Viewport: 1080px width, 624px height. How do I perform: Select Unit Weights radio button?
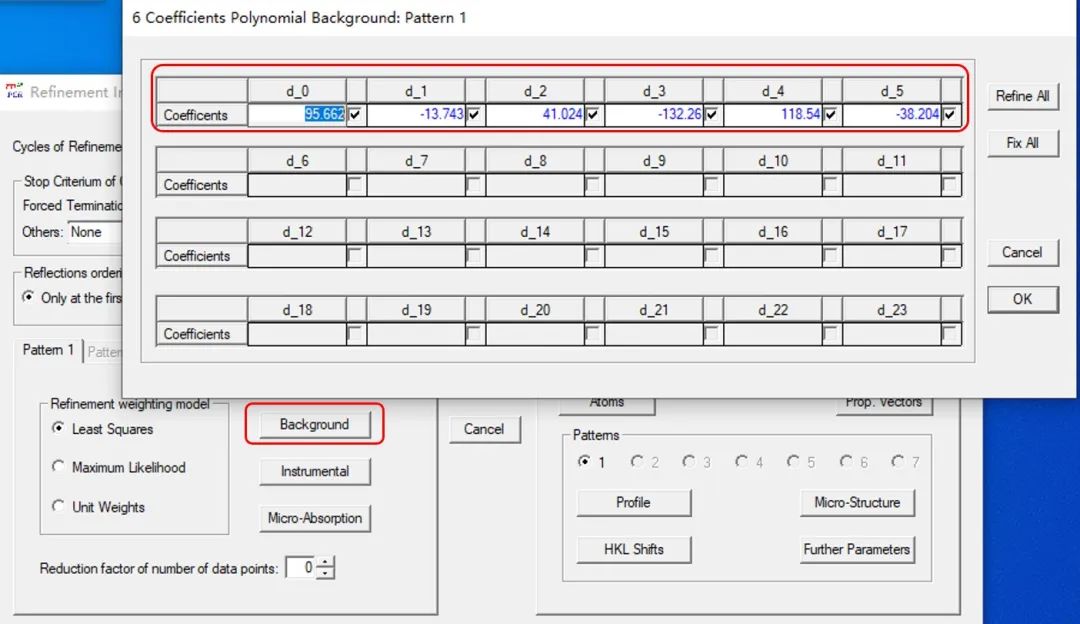(x=59, y=507)
